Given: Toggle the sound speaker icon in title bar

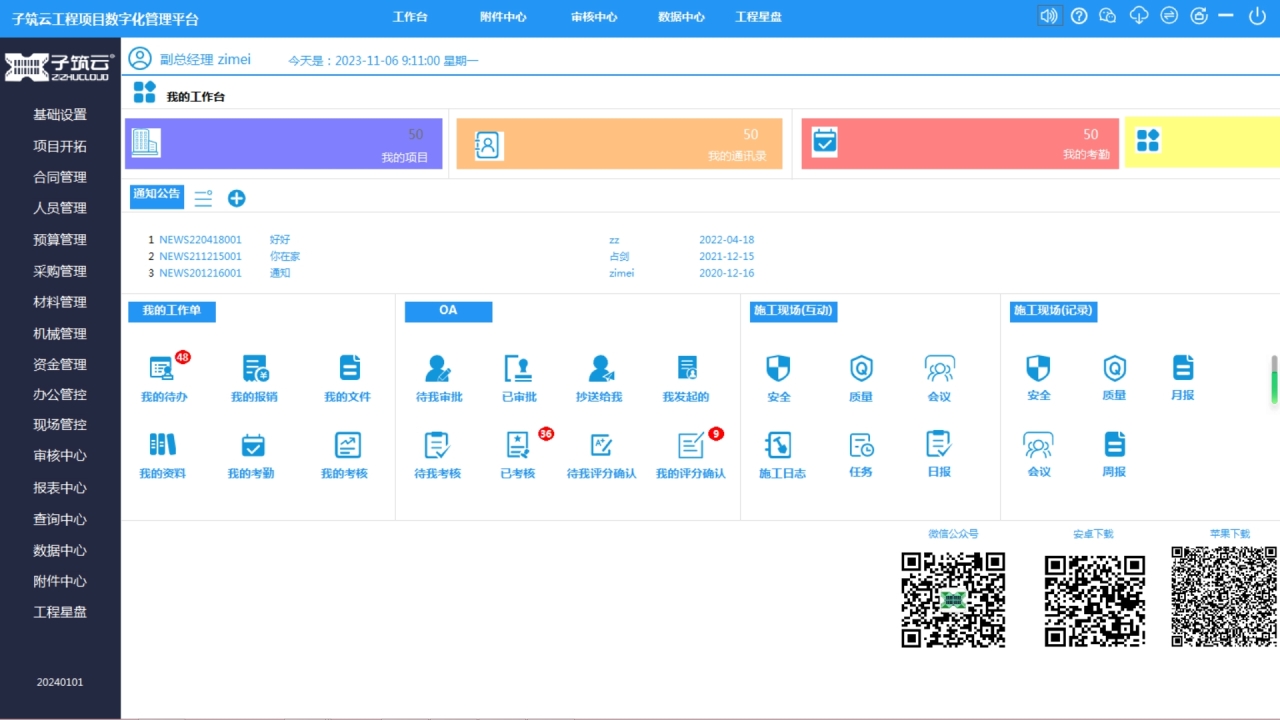Looking at the screenshot, I should tap(1048, 16).
